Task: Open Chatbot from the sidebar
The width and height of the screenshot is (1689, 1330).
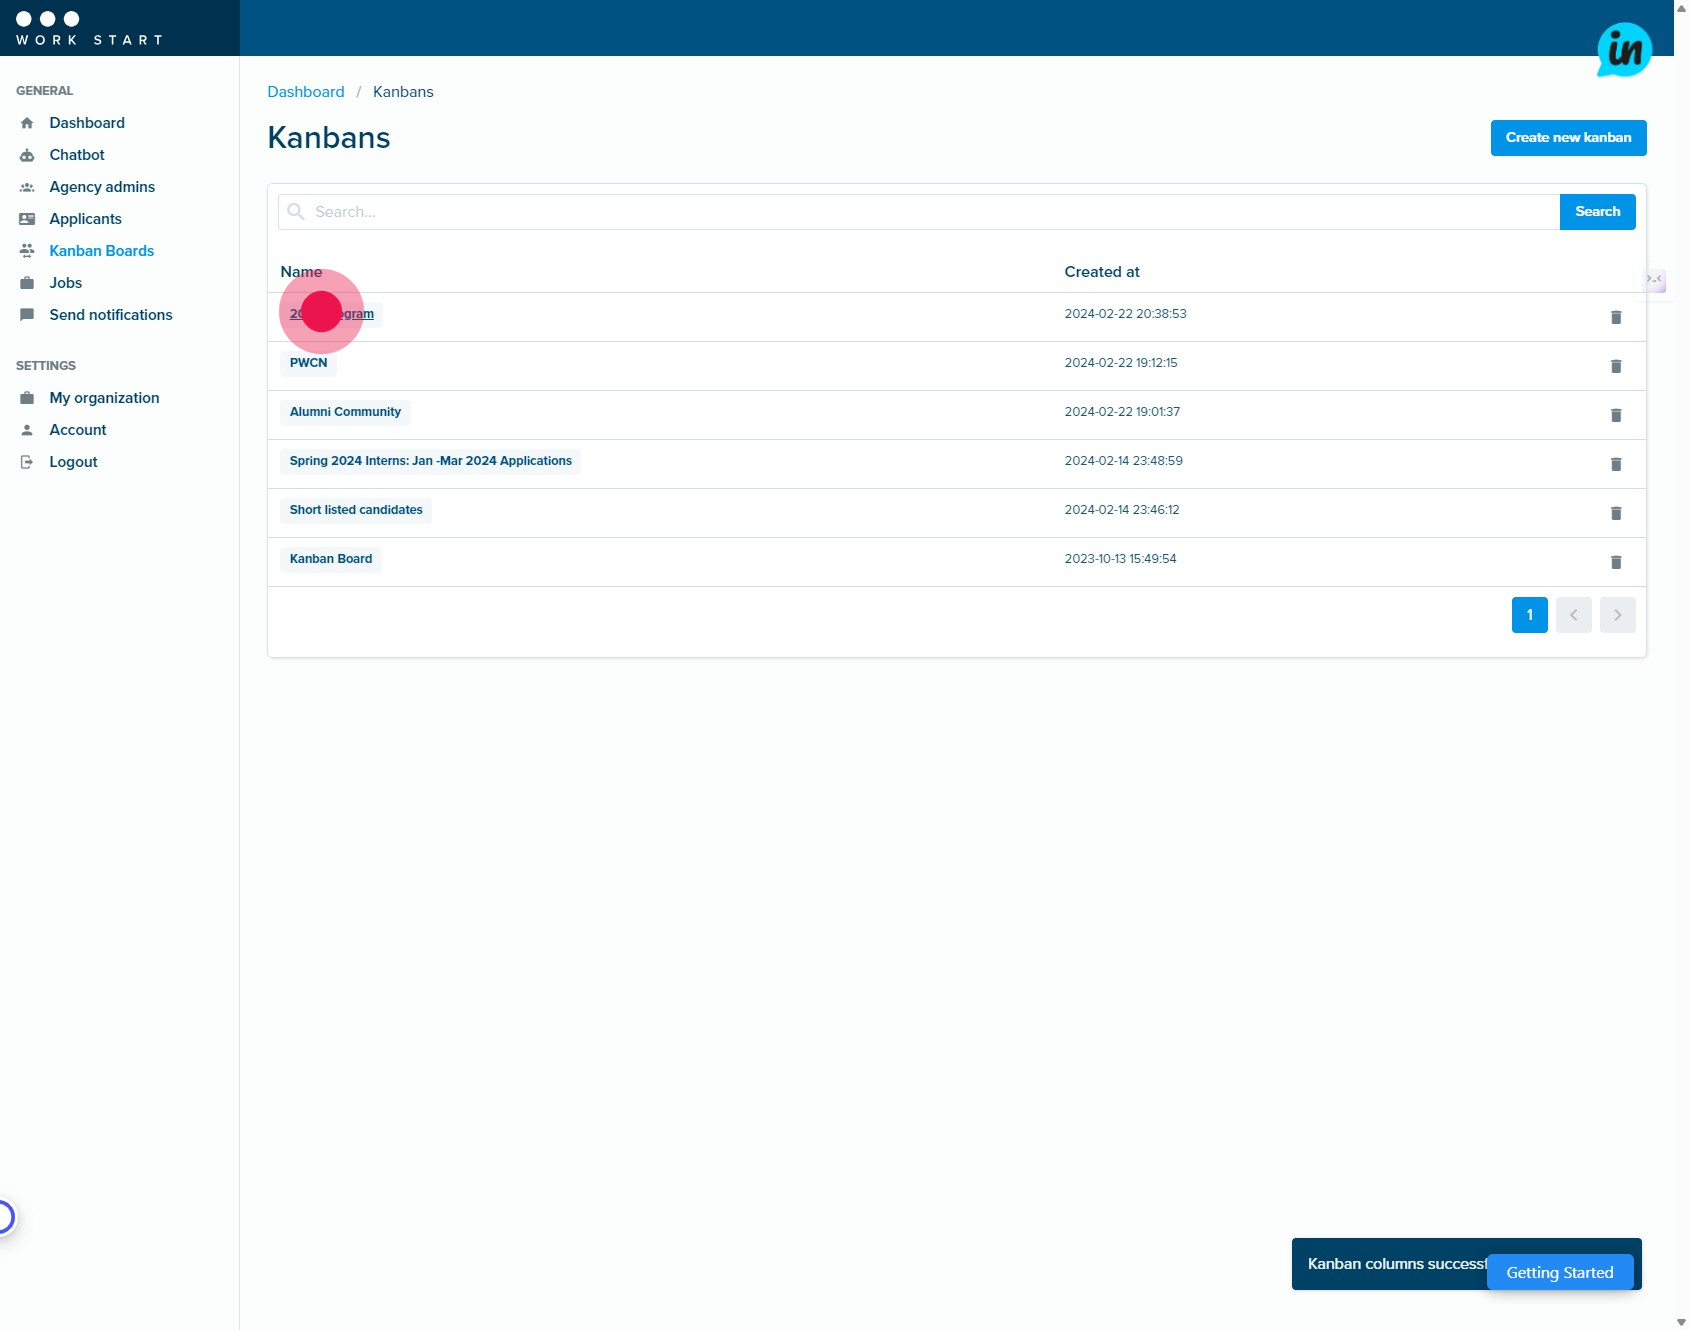Action: coord(77,155)
